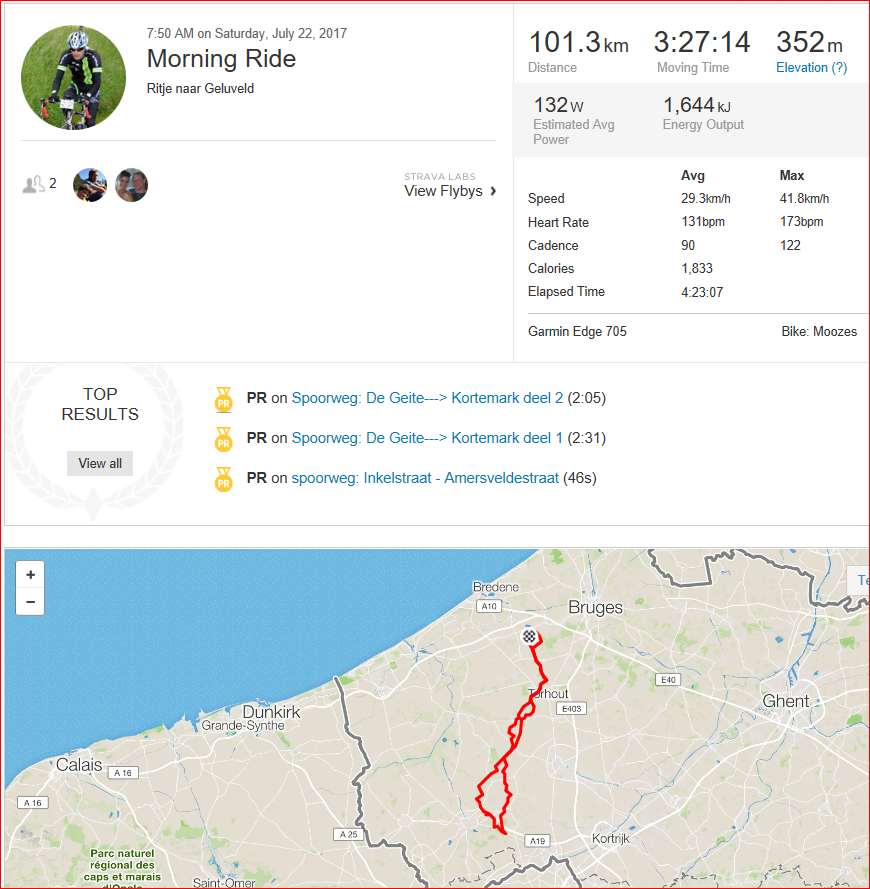Click the PR medal icon for deel 2
Image resolution: width=870 pixels, height=889 pixels.
pos(223,399)
